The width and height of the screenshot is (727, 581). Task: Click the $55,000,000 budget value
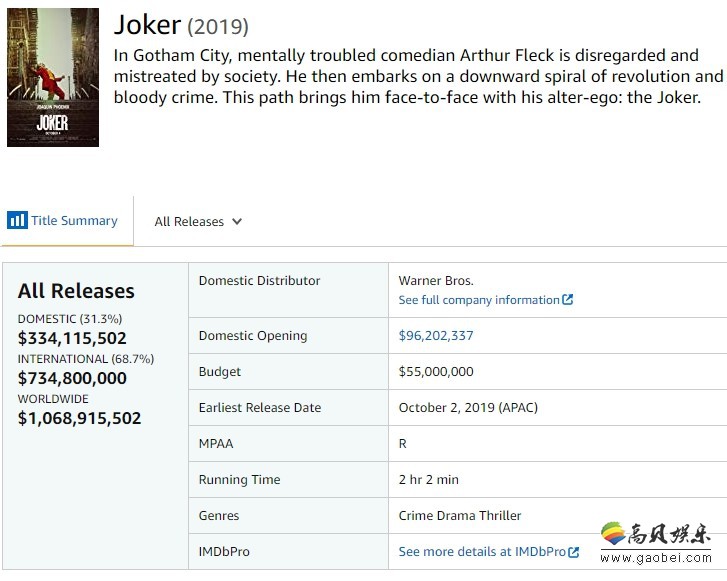pos(436,371)
